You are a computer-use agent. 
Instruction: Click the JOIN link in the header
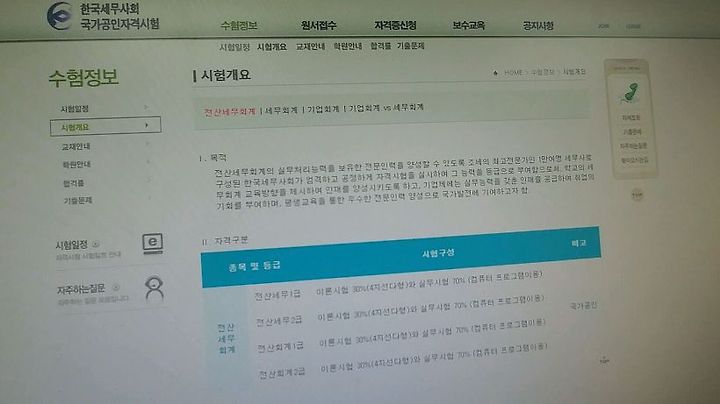(603, 26)
